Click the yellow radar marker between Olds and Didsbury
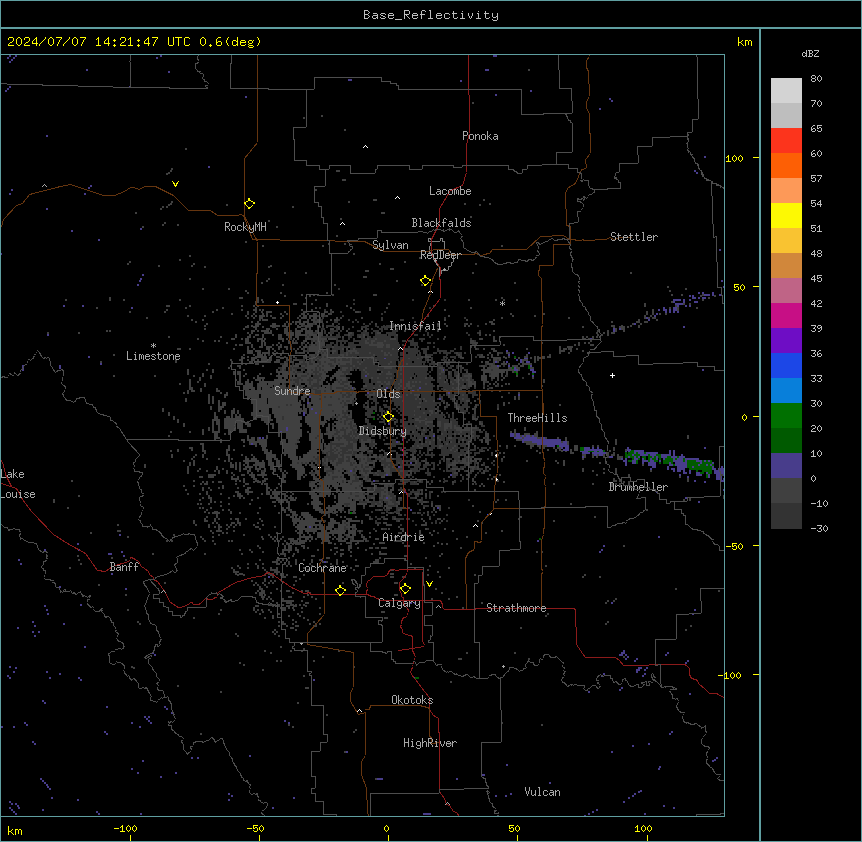Image resolution: width=862 pixels, height=842 pixels. click(x=389, y=417)
